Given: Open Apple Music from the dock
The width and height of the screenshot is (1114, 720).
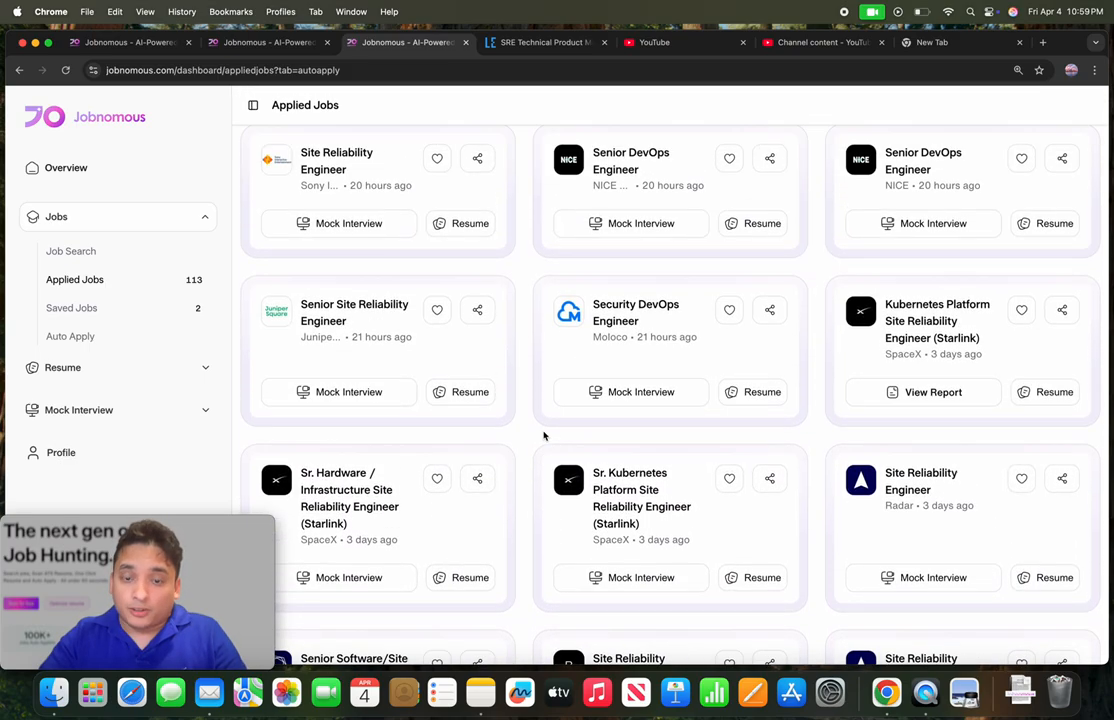Looking at the screenshot, I should coord(597,692).
